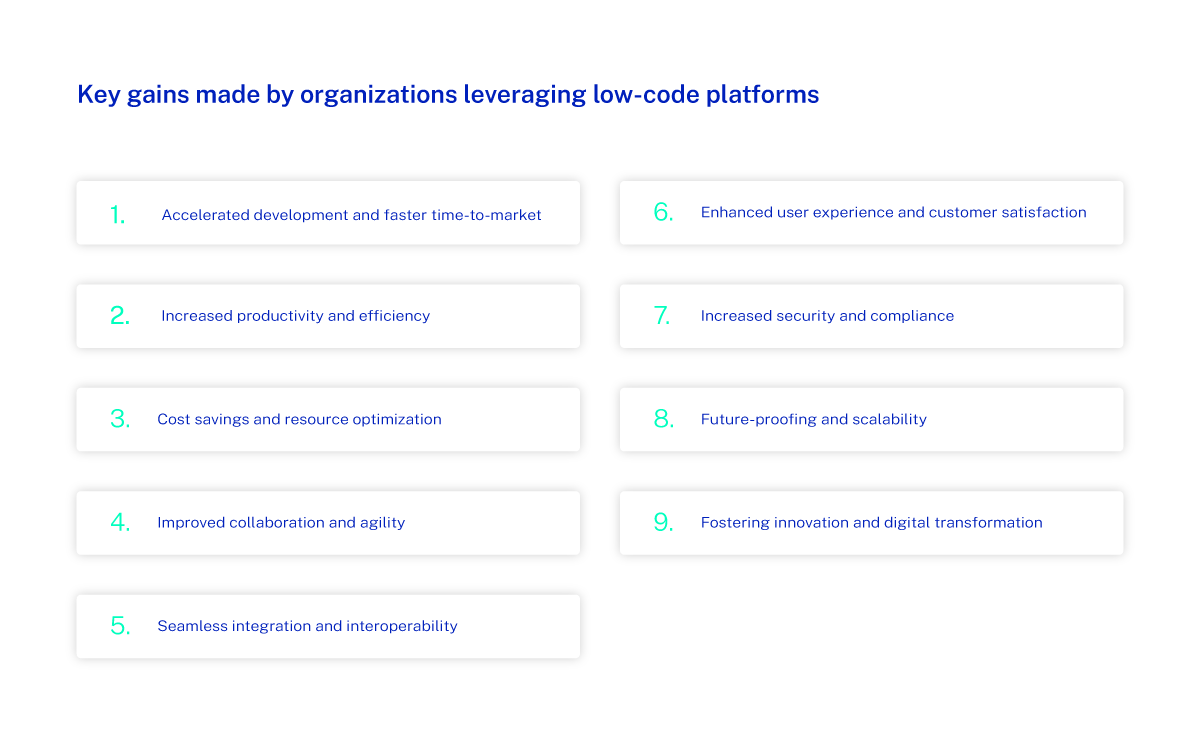Click the number 6 marker
The width and height of the screenshot is (1200, 739).
[x=661, y=212]
